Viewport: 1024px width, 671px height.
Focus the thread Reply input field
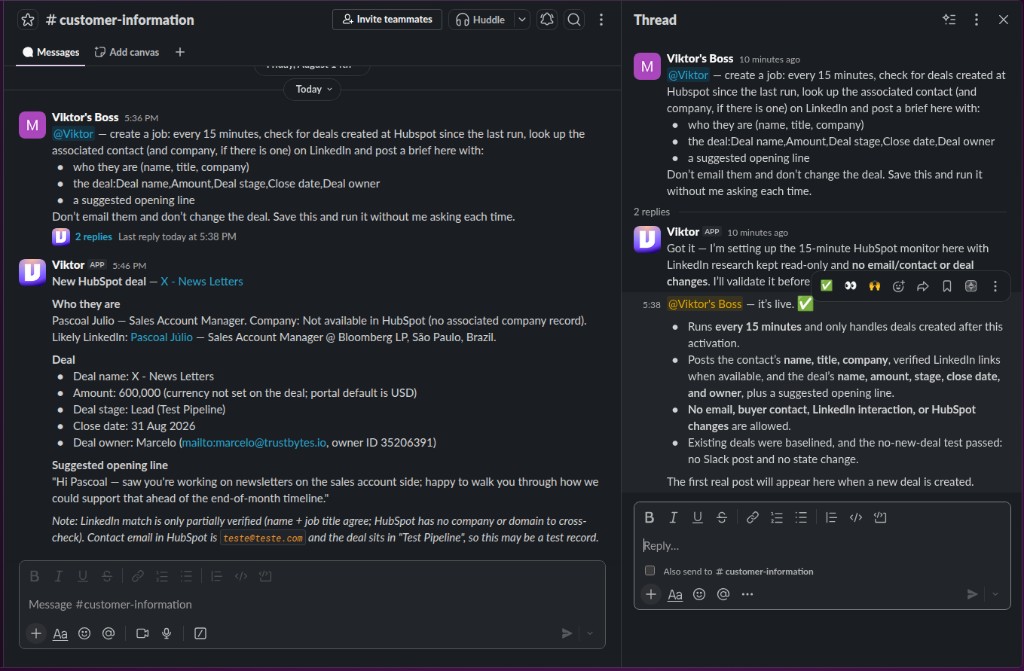[x=822, y=545]
